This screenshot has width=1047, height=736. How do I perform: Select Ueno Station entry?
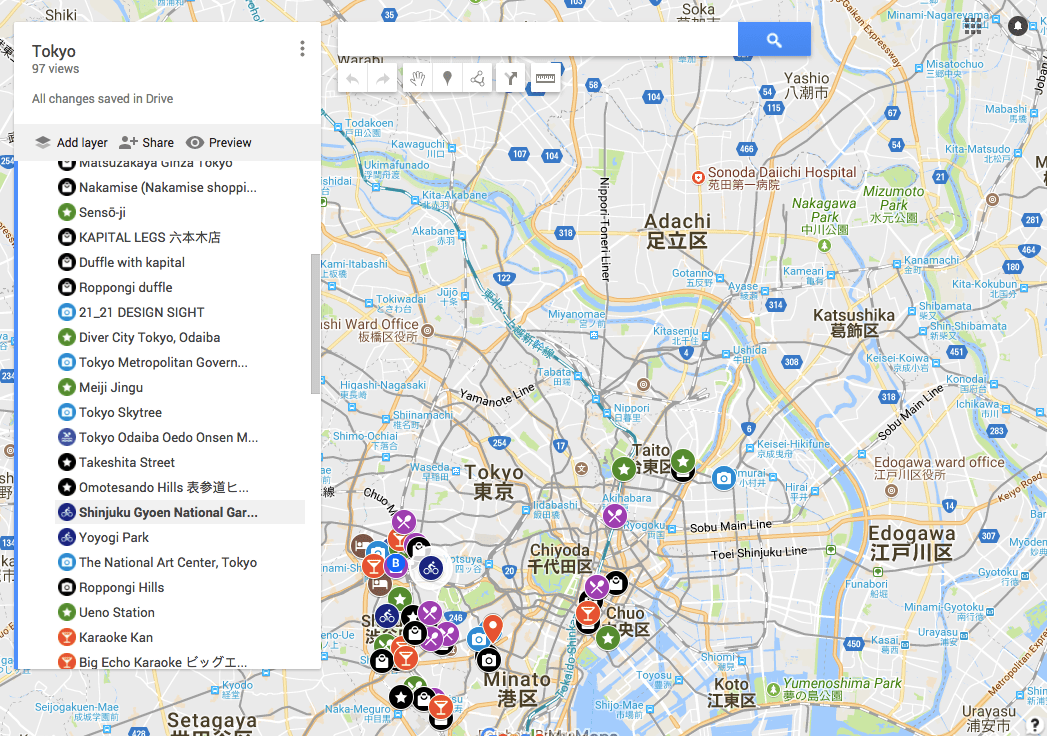[x=180, y=612]
